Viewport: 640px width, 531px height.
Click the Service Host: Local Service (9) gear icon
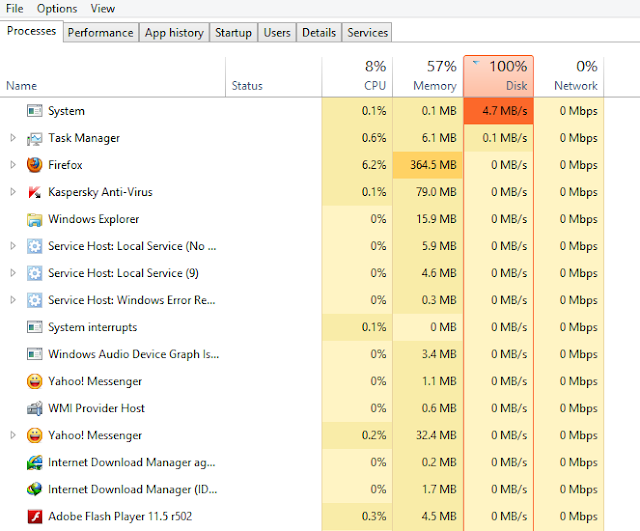(x=35, y=273)
